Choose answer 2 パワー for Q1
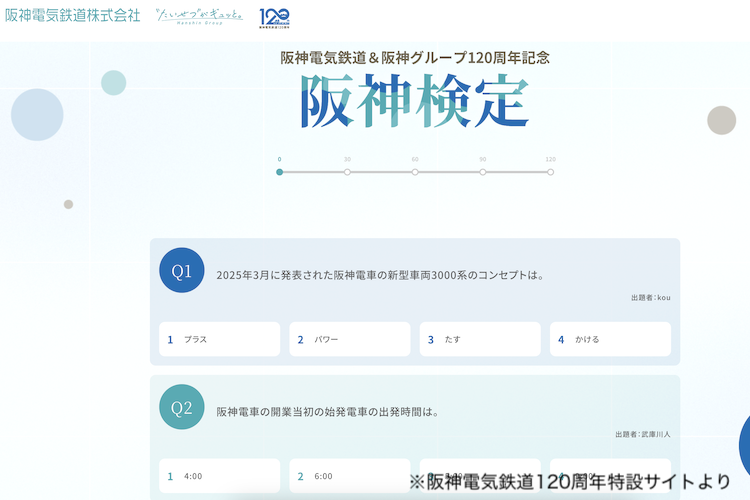This screenshot has height=500, width=750. (x=349, y=339)
